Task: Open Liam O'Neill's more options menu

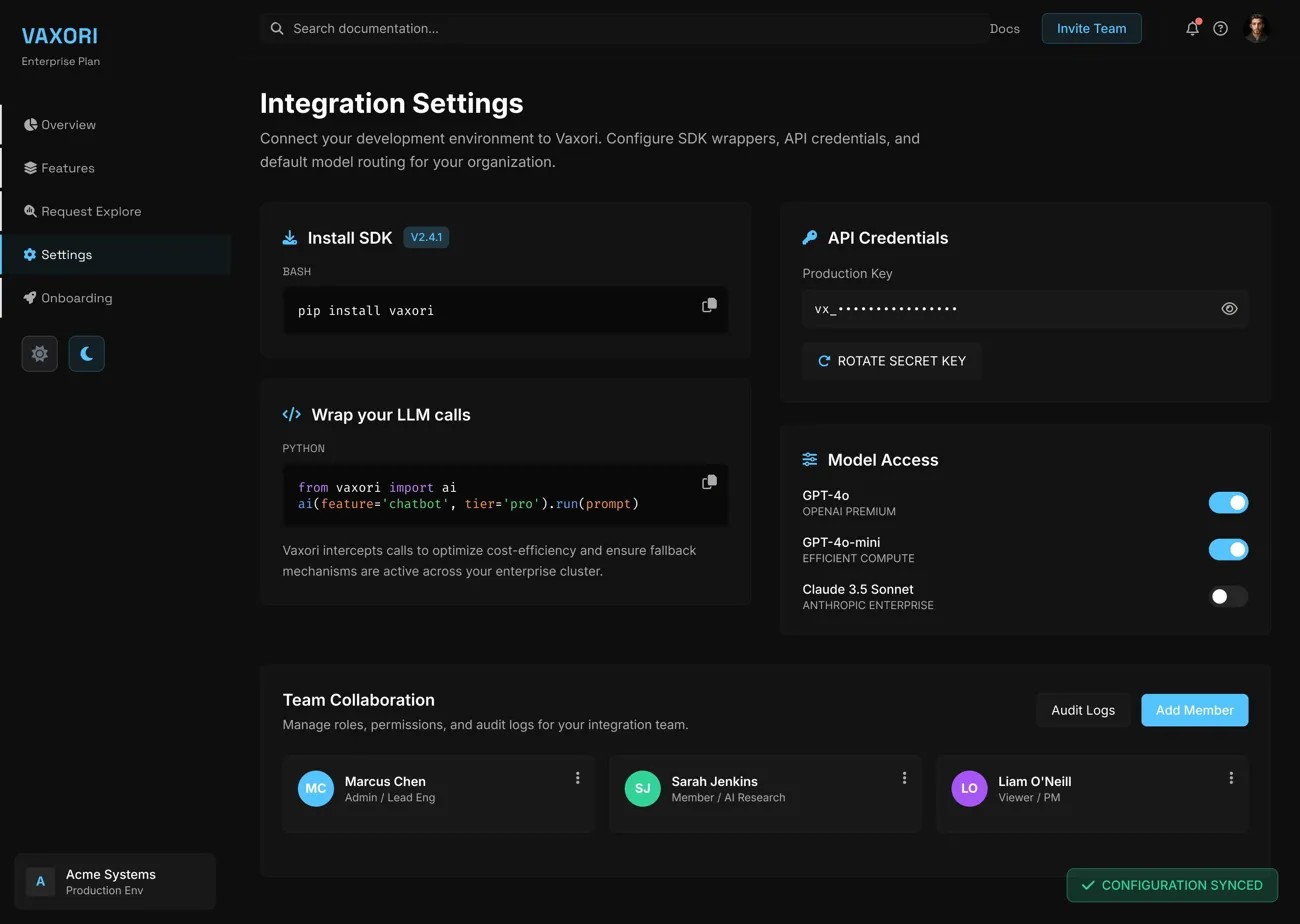Action: click(x=1231, y=778)
